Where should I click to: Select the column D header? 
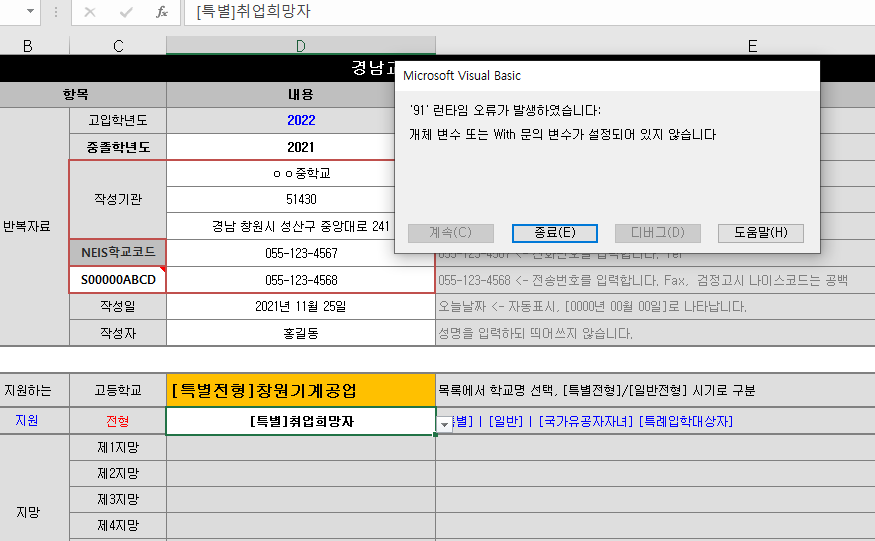(x=301, y=45)
